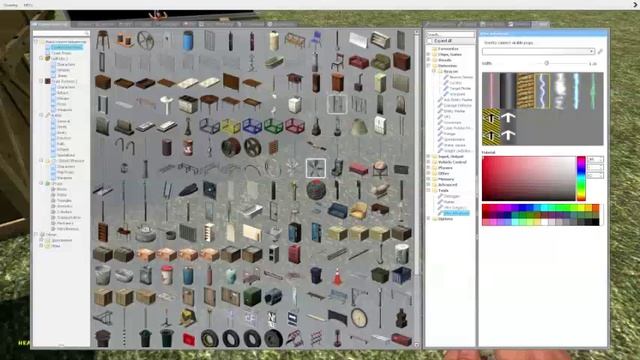The height and width of the screenshot is (360, 640).
Task: Tick the Expand all checkbox
Action: [429, 41]
